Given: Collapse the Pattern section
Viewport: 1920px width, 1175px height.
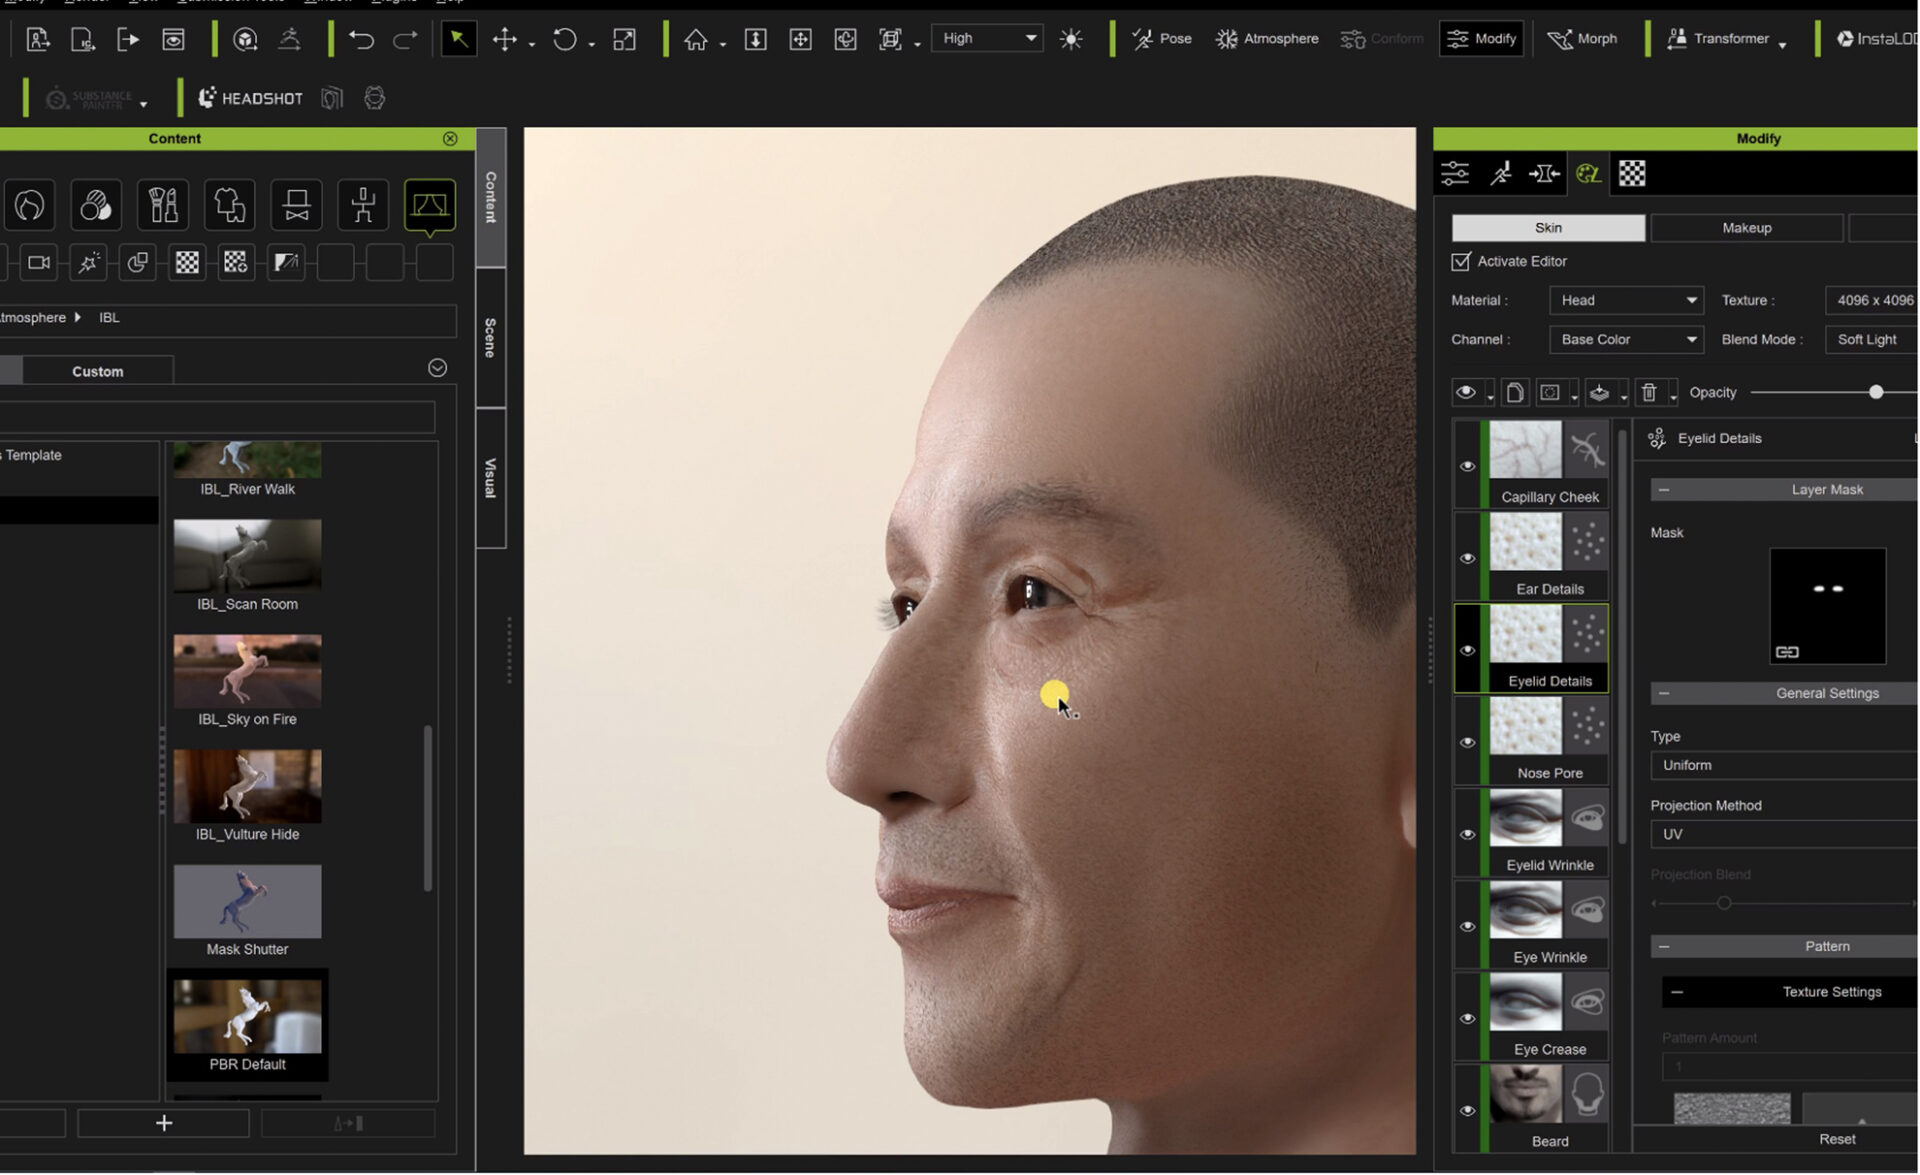Looking at the screenshot, I should [1664, 946].
